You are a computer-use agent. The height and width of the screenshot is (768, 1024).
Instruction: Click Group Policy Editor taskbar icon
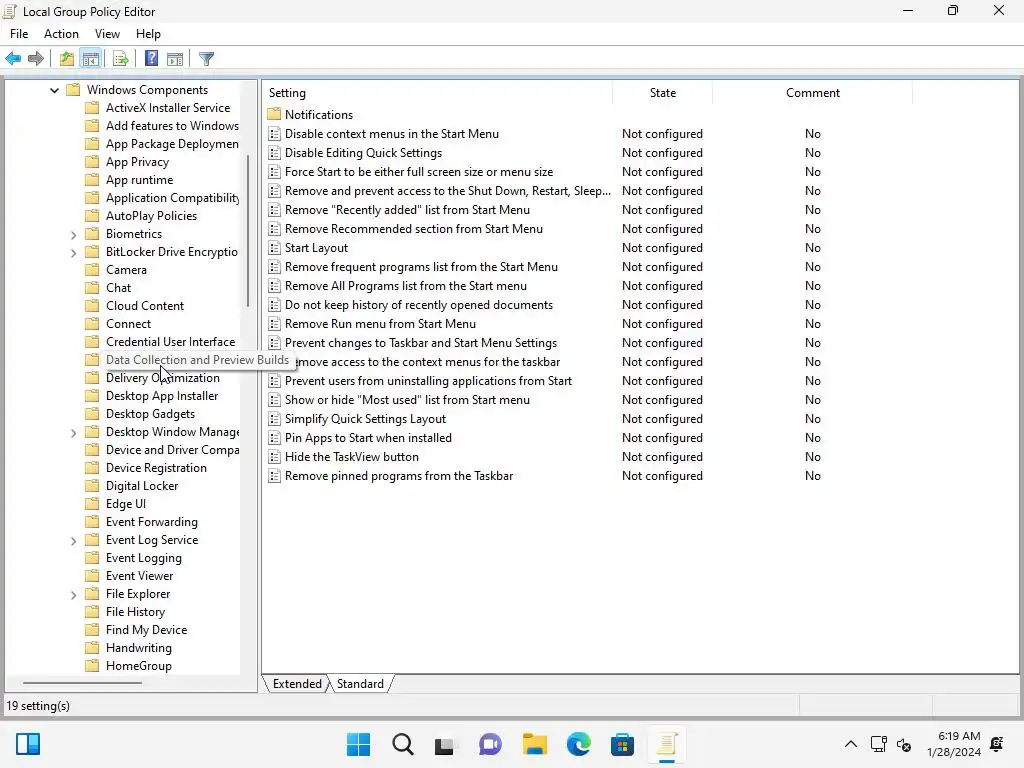[667, 744]
